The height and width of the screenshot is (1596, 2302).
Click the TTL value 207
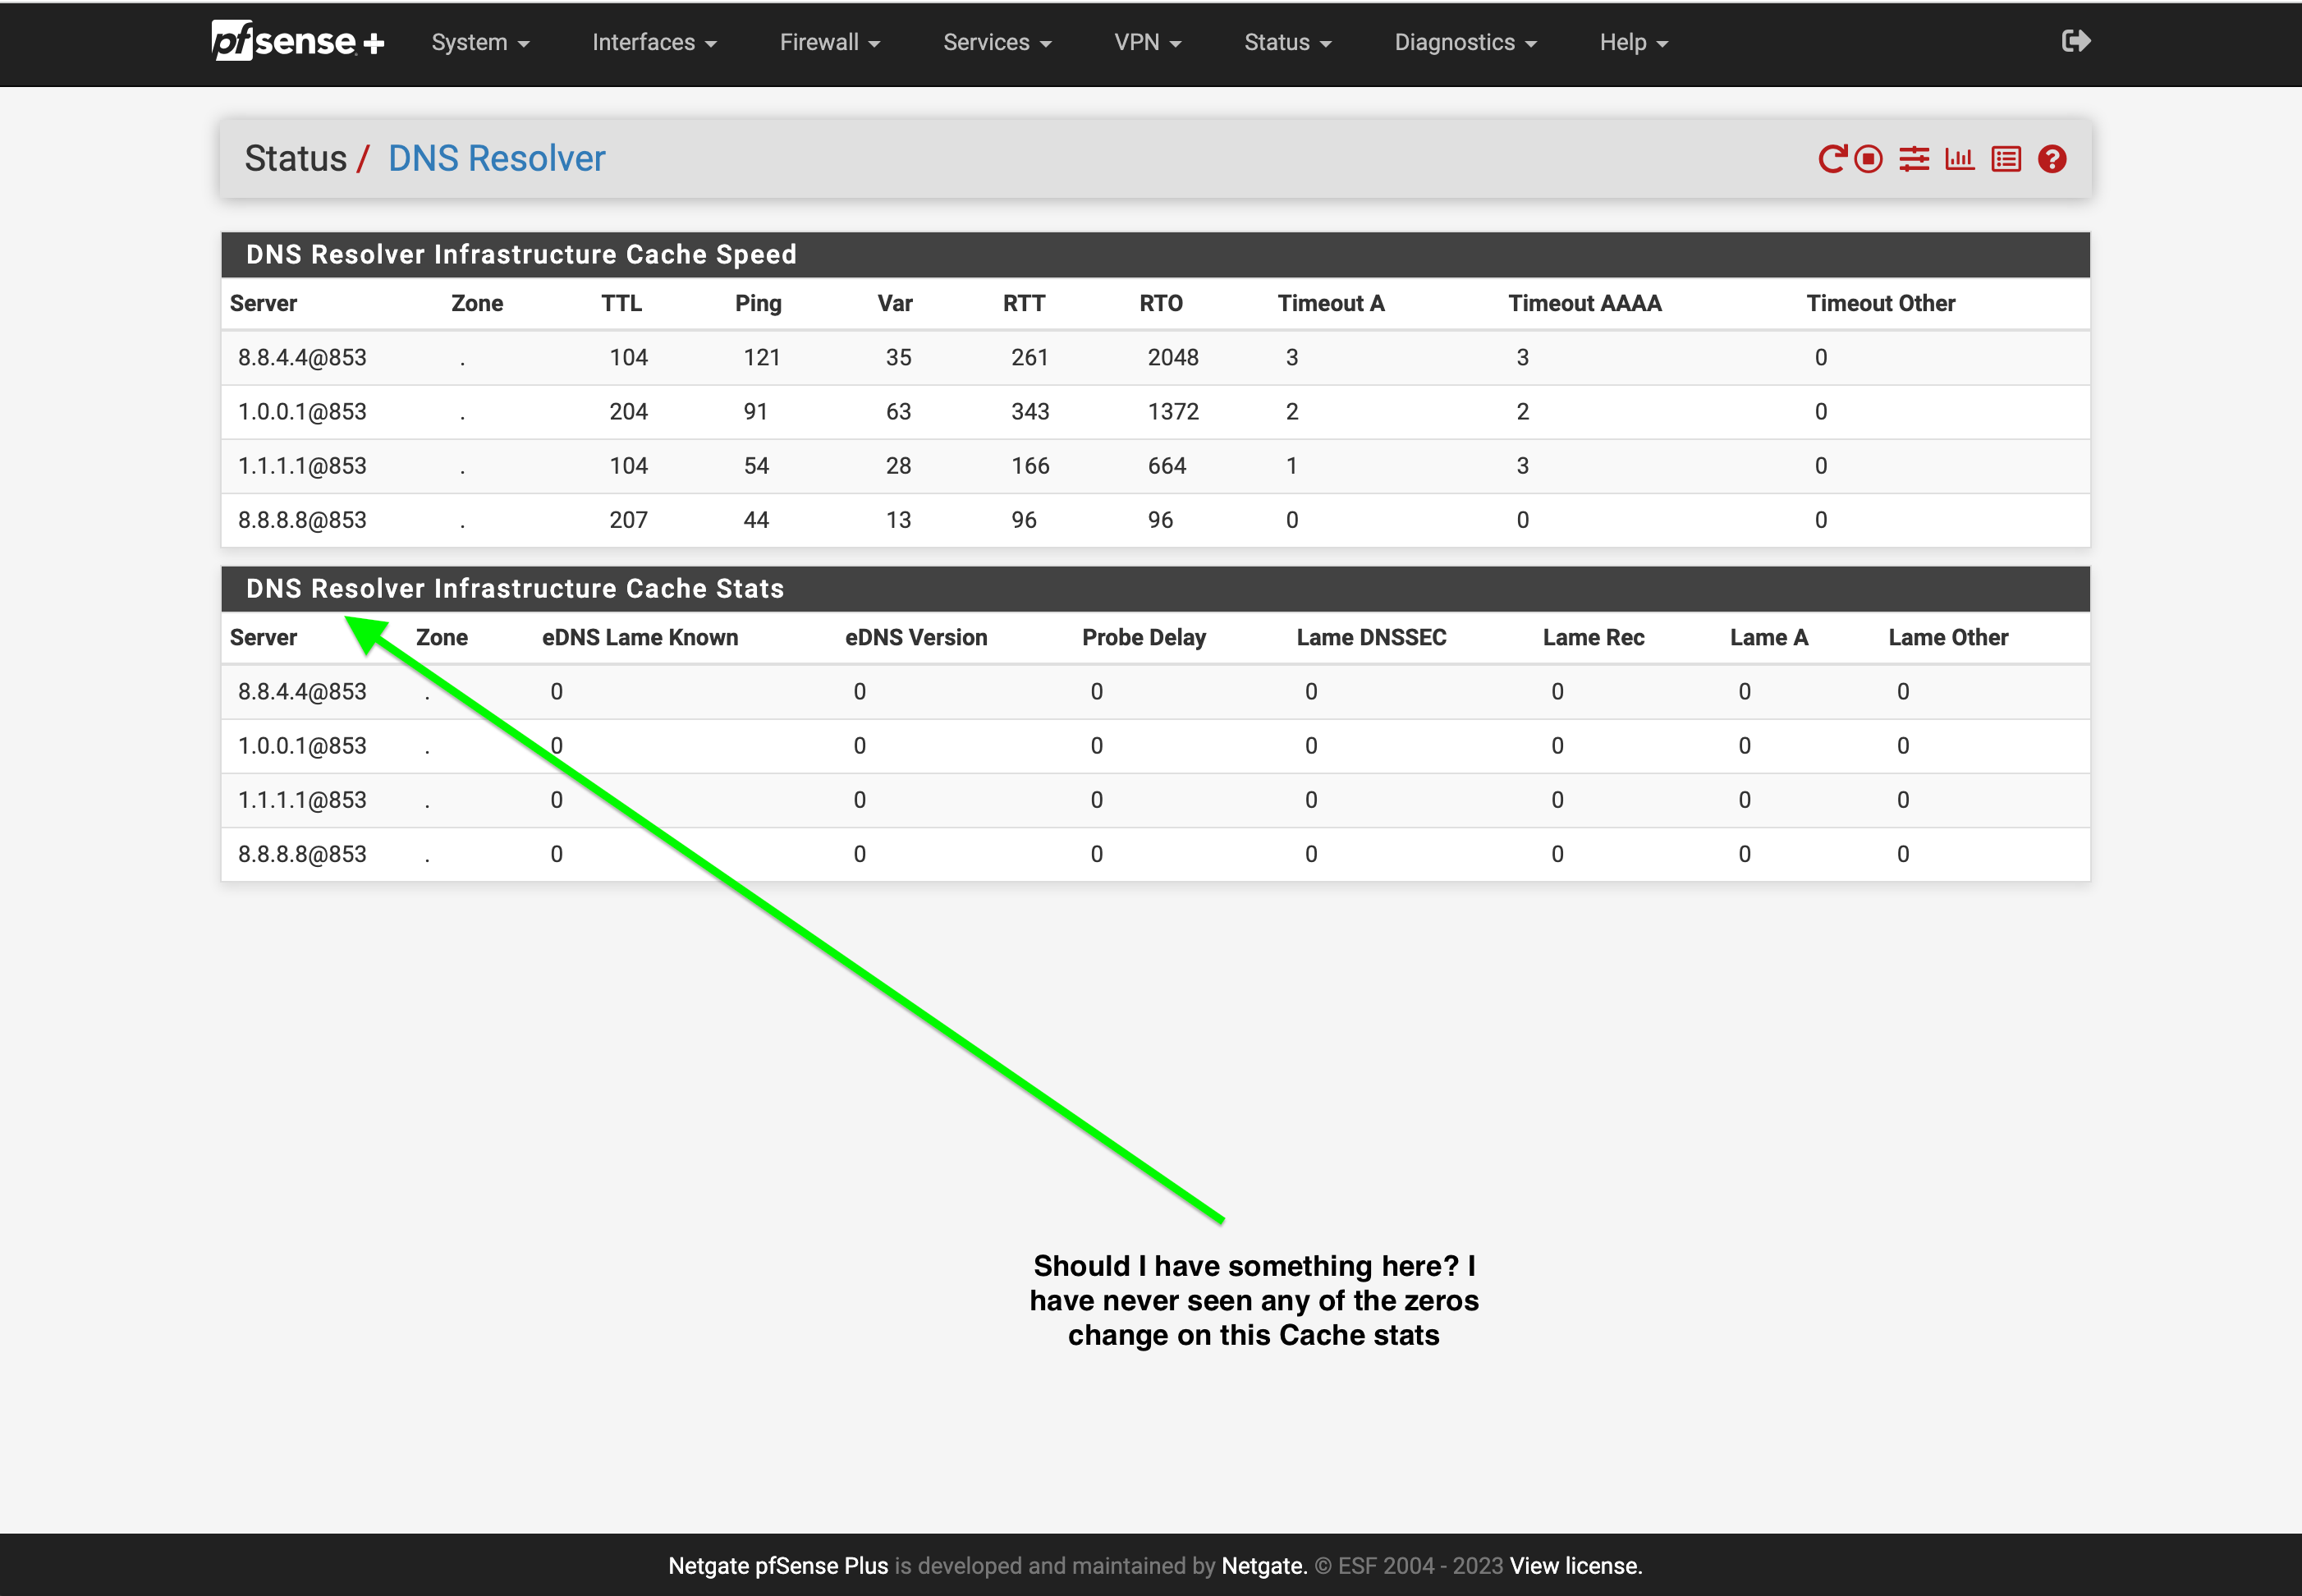(x=629, y=519)
